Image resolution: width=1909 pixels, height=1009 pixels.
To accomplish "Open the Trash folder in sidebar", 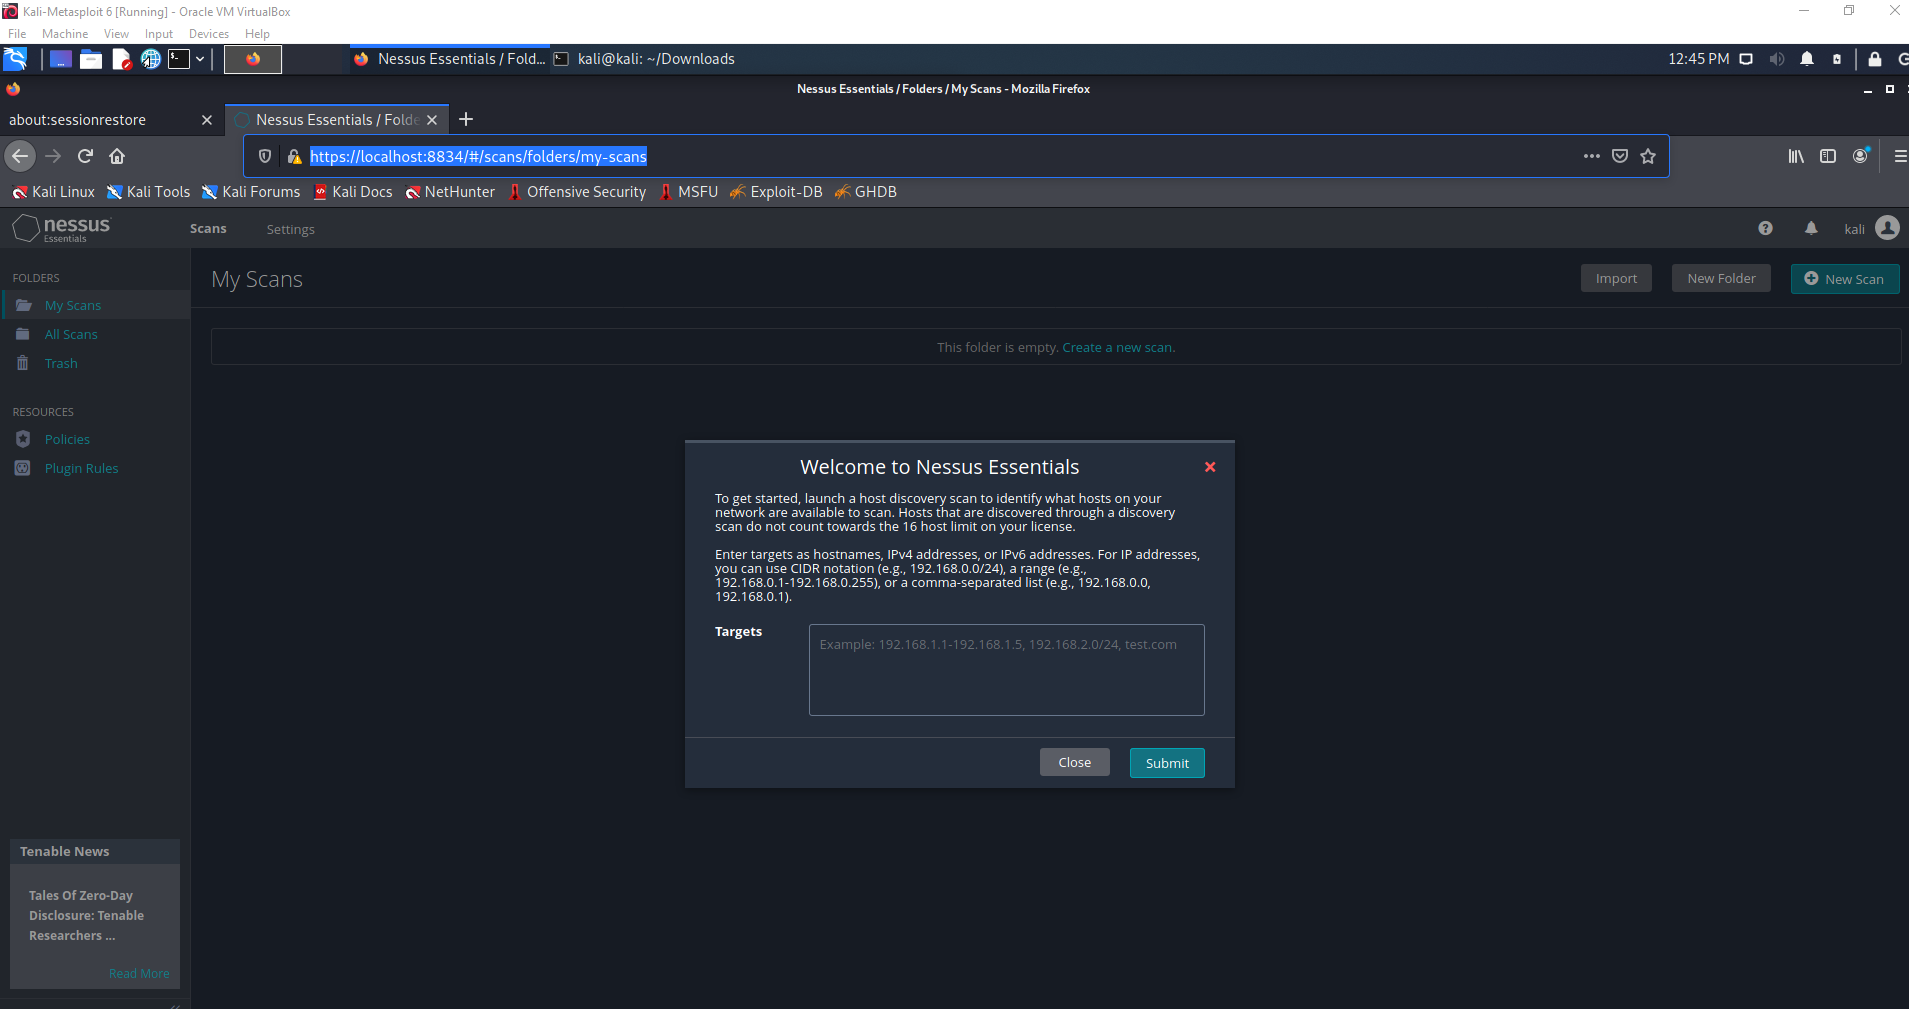I will coord(95,363).
